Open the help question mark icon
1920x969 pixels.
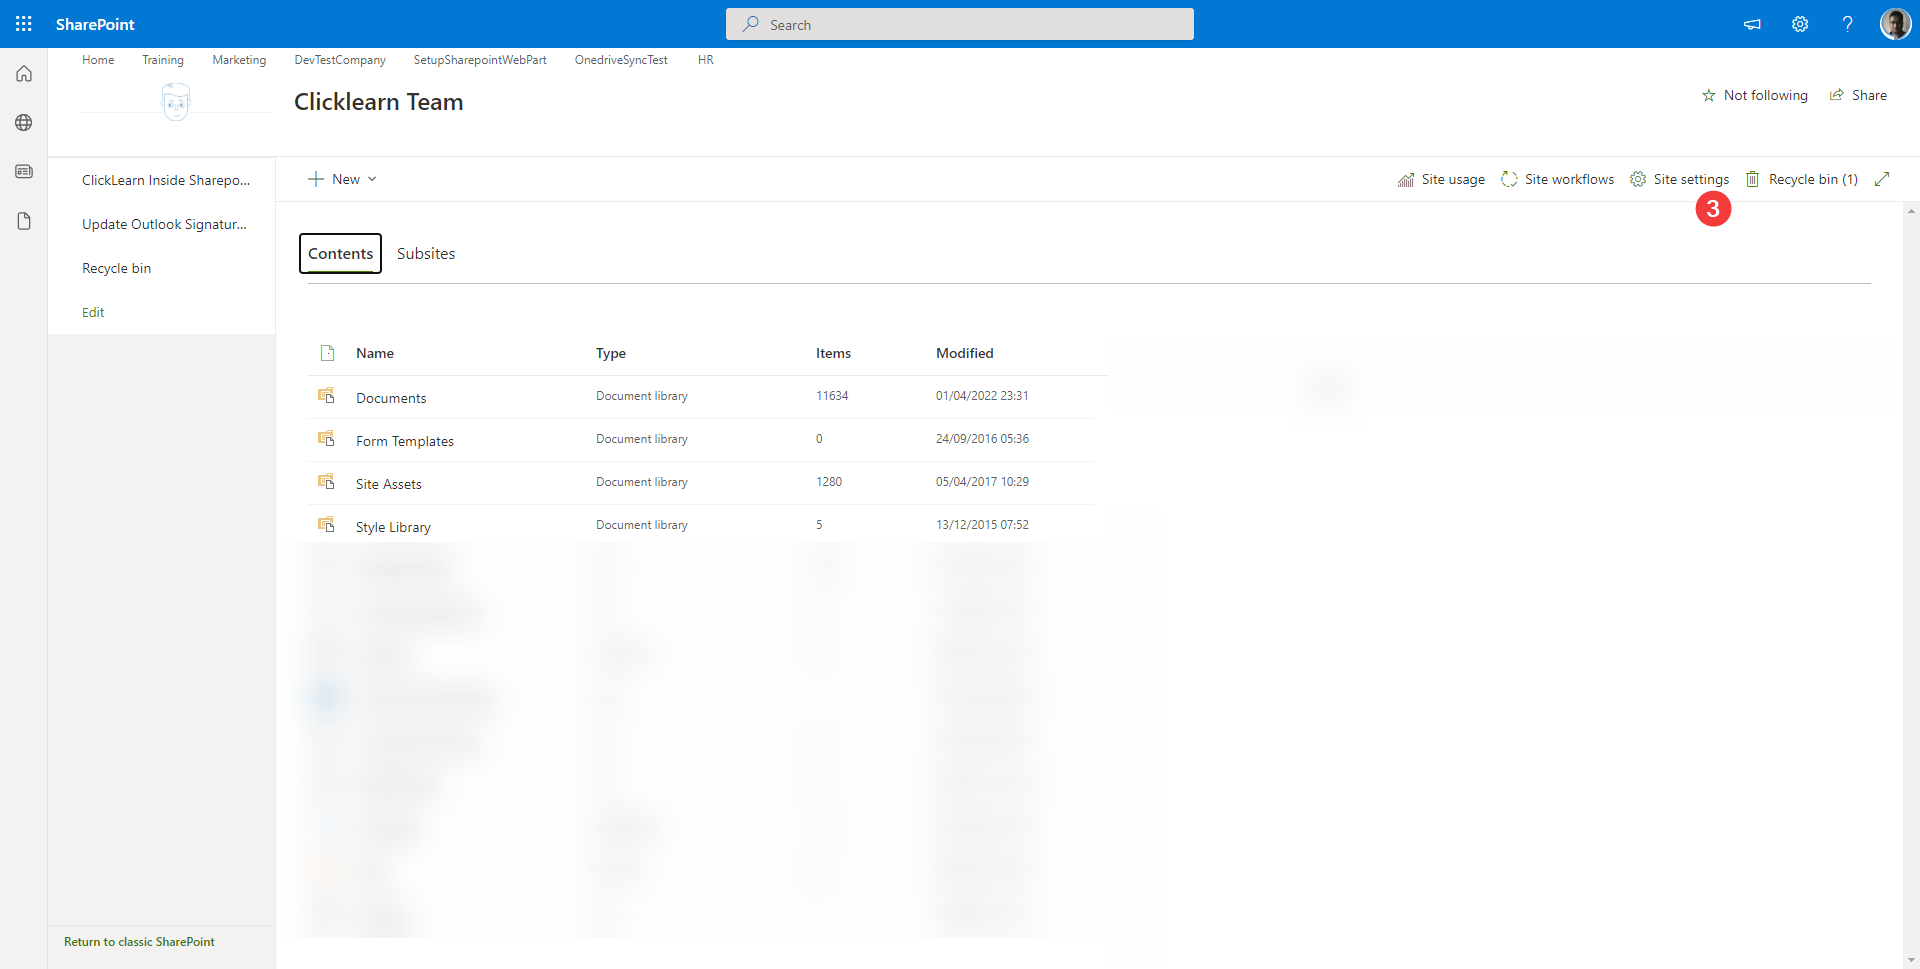click(1848, 24)
